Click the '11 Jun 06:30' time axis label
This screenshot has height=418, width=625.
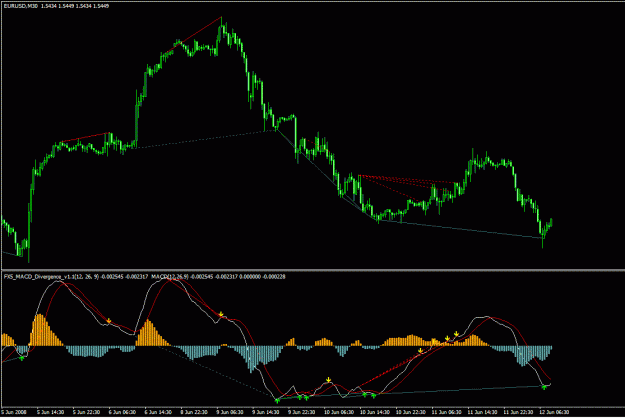(446, 412)
